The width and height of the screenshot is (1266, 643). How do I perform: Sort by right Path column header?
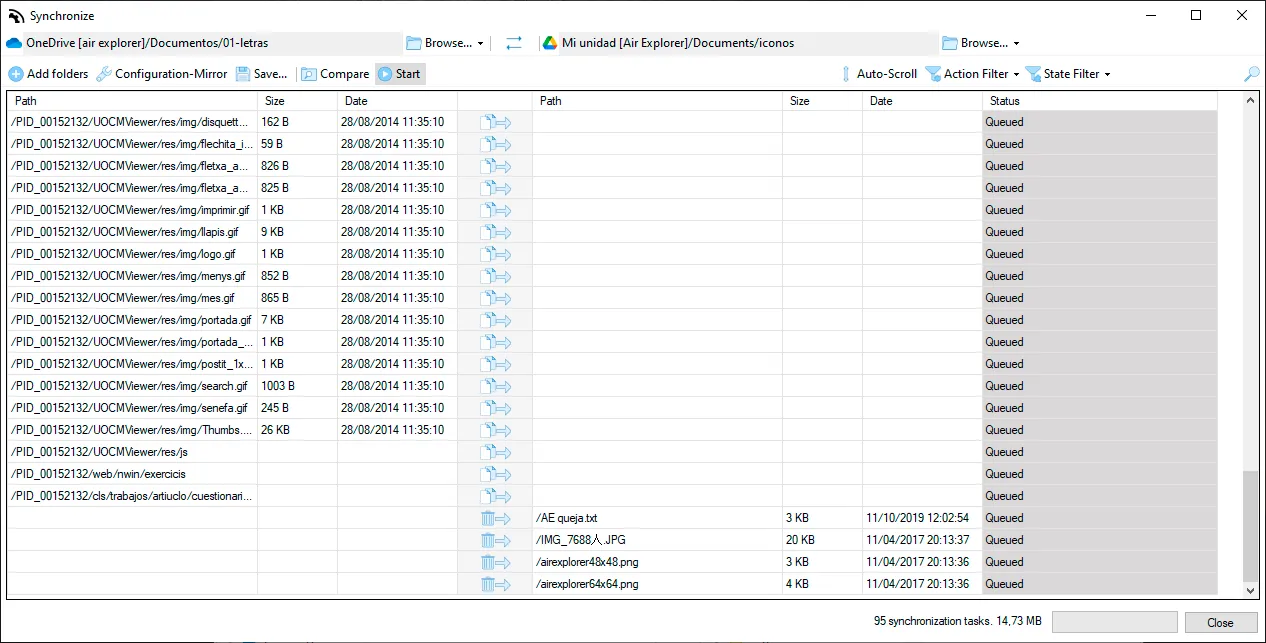(658, 101)
